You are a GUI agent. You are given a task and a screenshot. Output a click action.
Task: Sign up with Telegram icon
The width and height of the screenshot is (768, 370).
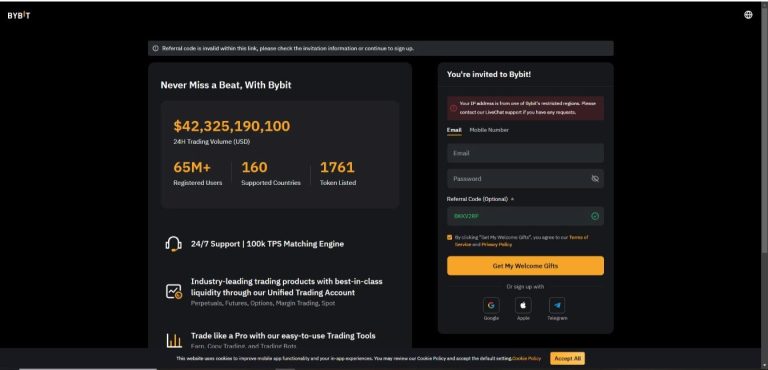557,305
